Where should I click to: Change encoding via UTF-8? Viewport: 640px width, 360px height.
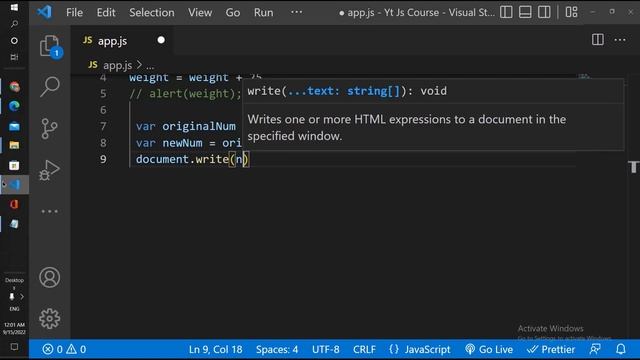(x=326, y=349)
